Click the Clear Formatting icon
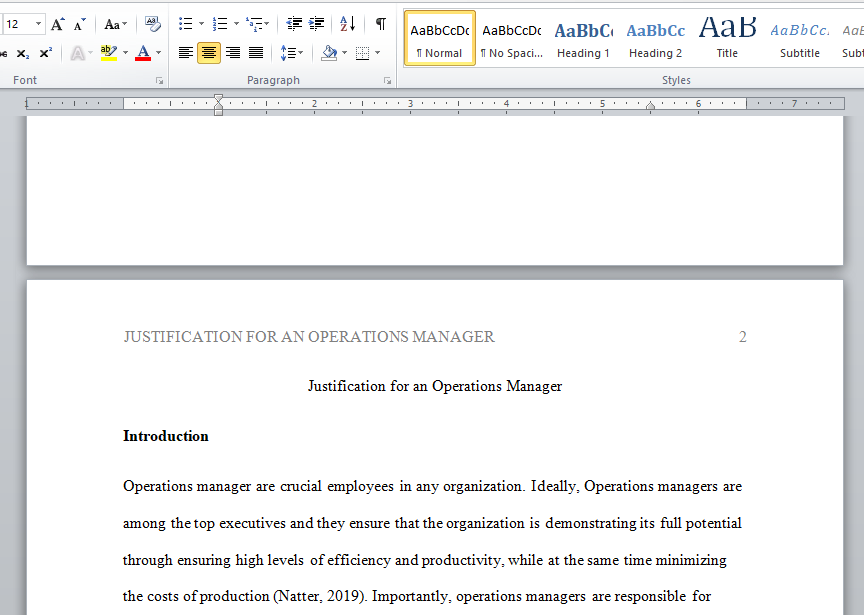 (153, 24)
